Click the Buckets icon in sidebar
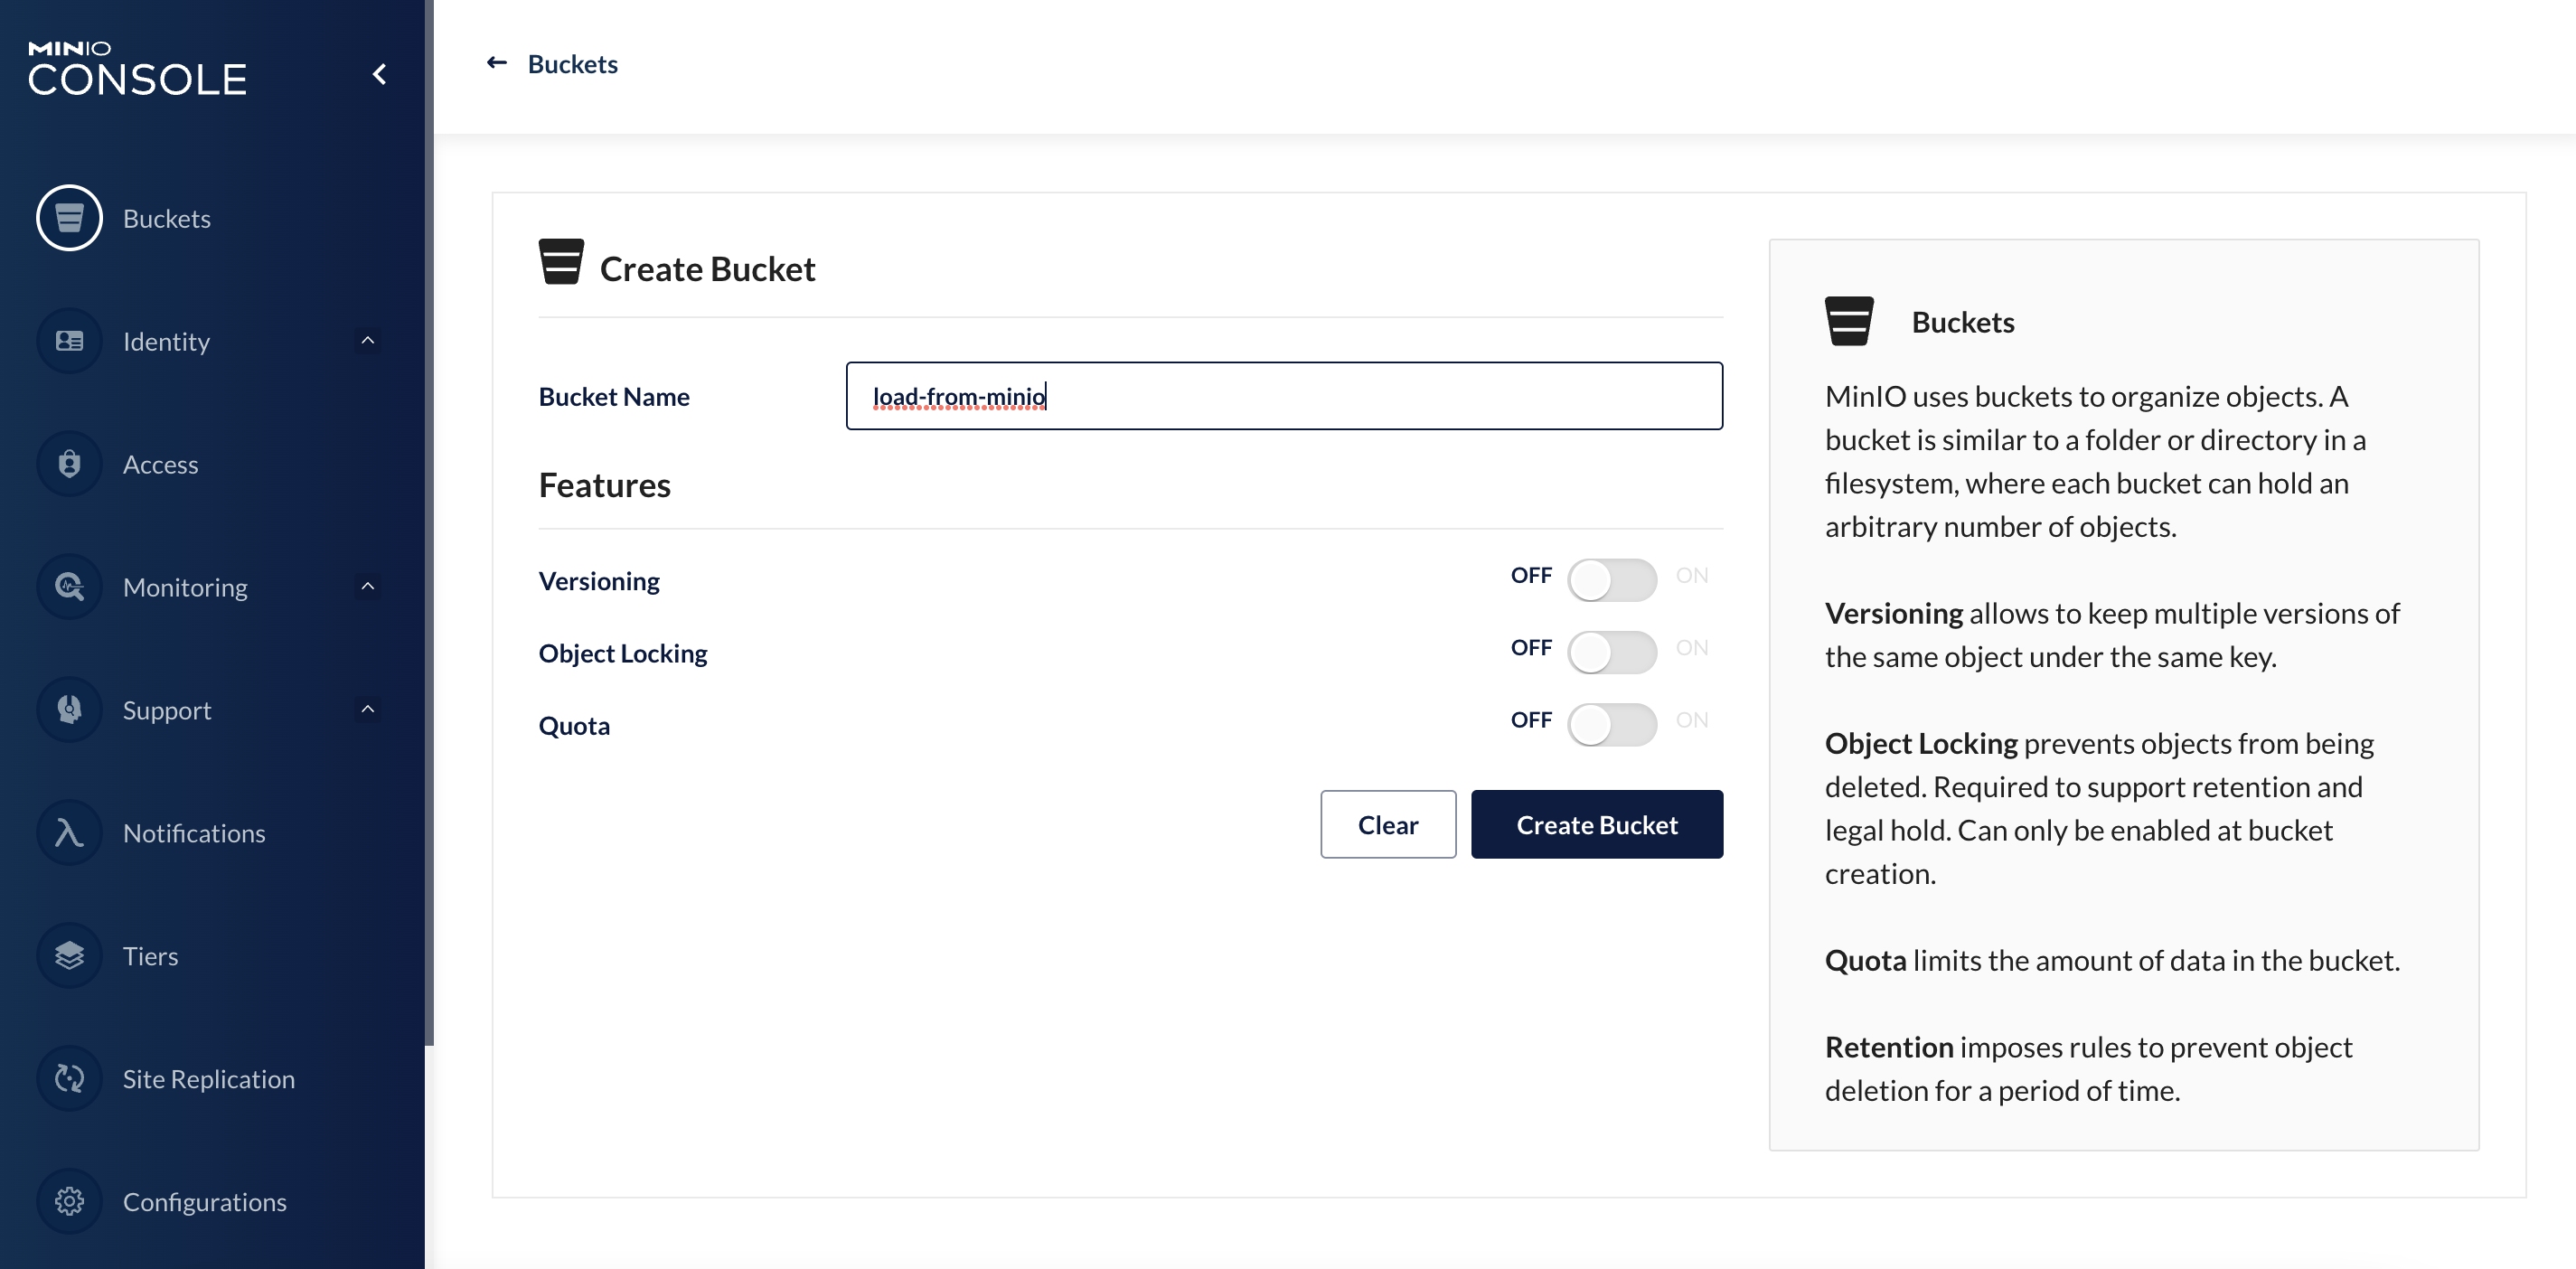 click(x=68, y=215)
